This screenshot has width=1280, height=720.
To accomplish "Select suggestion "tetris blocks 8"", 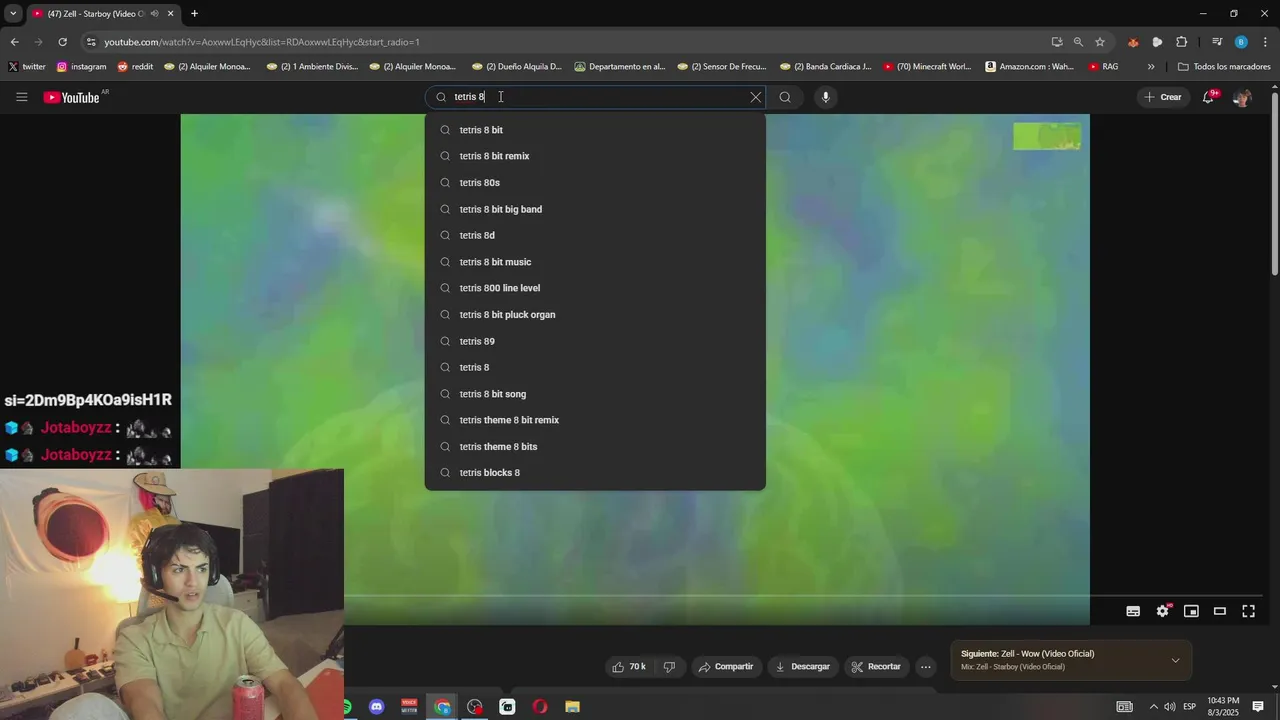I will pyautogui.click(x=595, y=473).
